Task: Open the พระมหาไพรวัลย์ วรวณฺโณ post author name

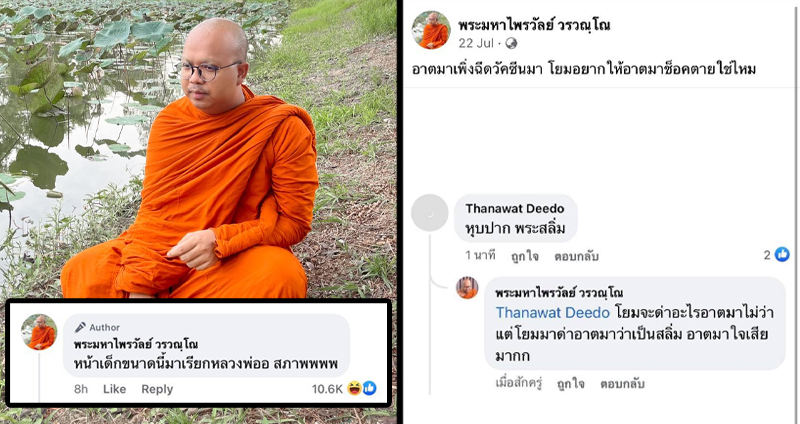Action: [534, 24]
